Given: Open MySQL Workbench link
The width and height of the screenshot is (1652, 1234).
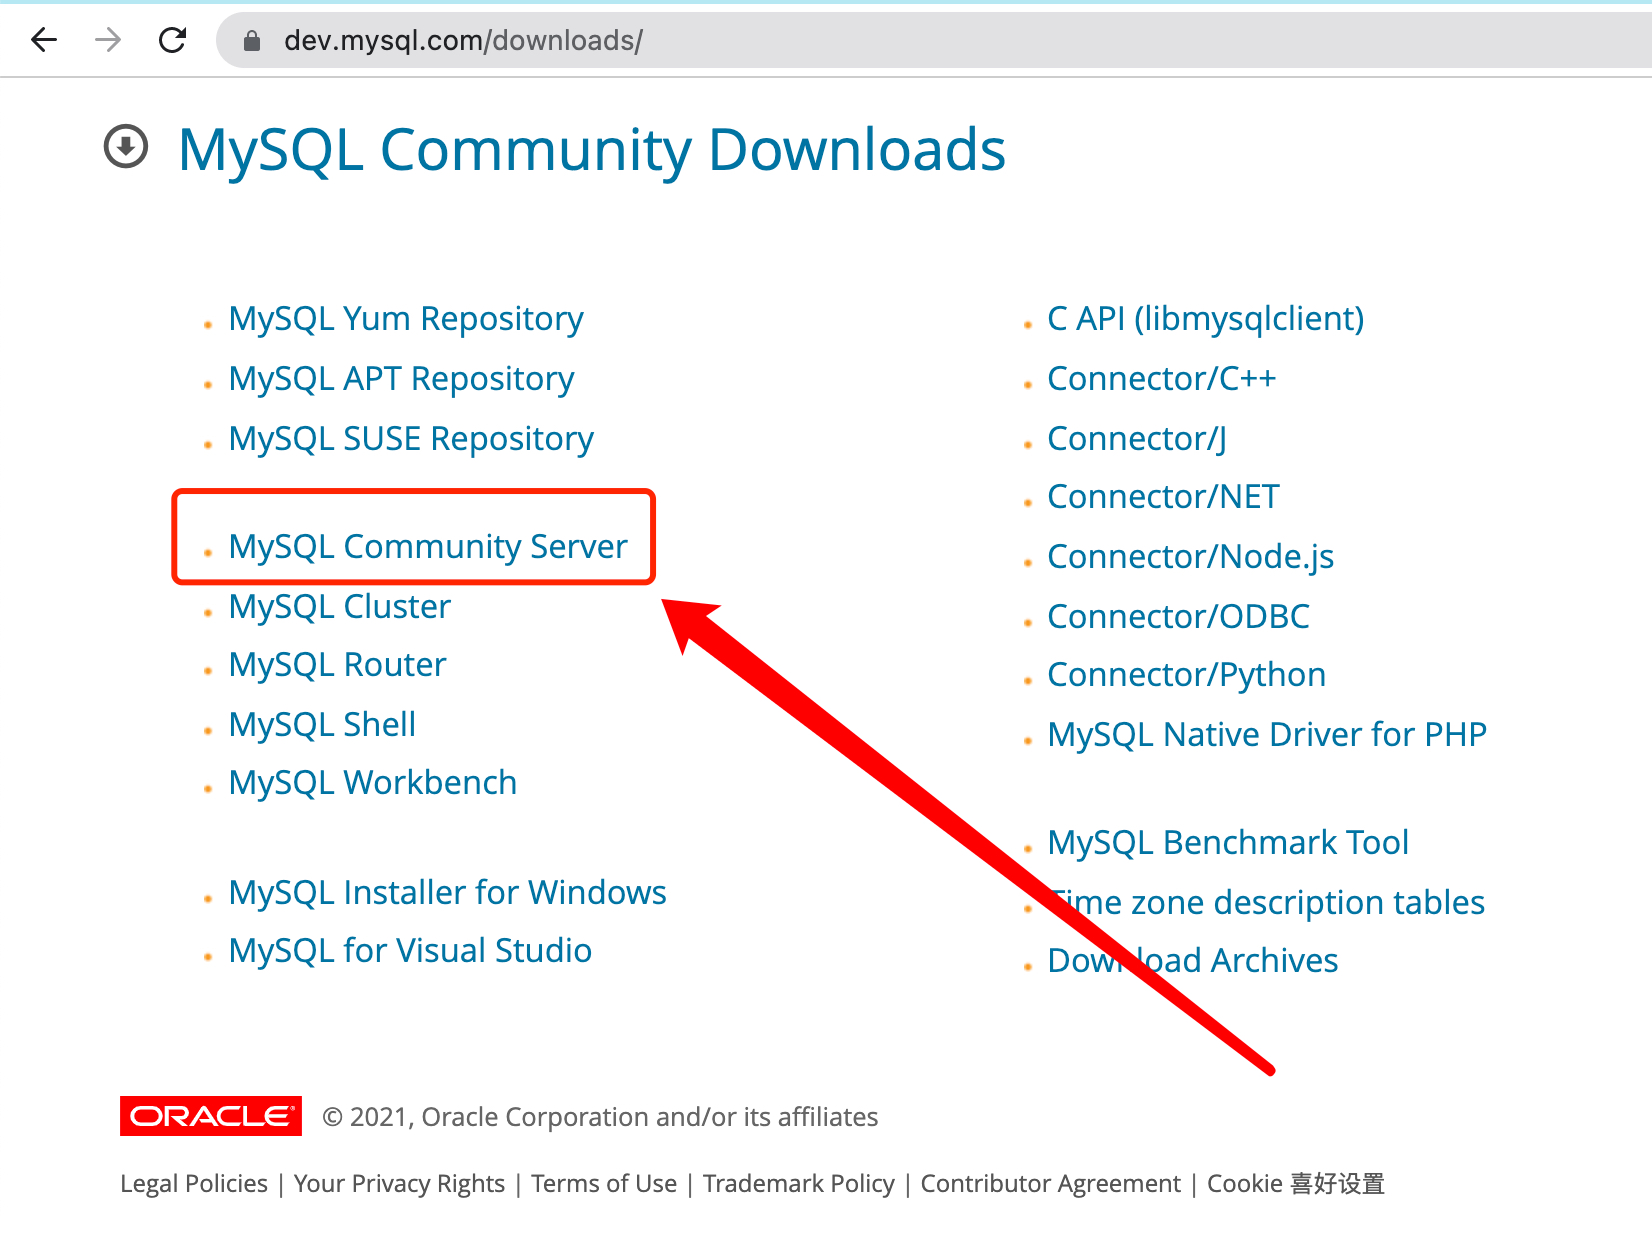Looking at the screenshot, I should 373,783.
